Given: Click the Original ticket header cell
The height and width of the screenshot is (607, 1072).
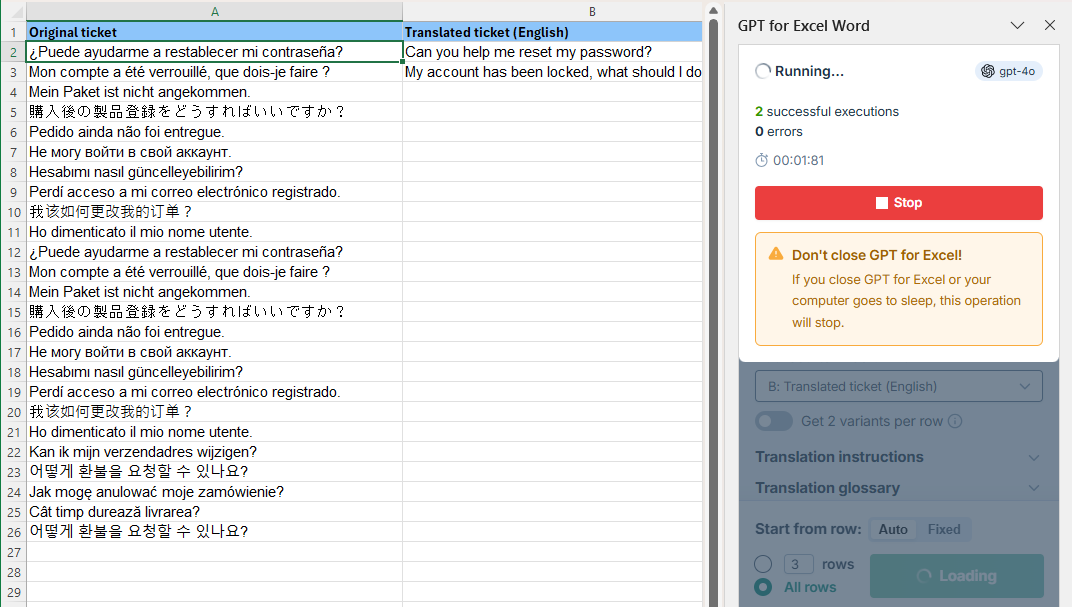Looking at the screenshot, I should 215,32.
